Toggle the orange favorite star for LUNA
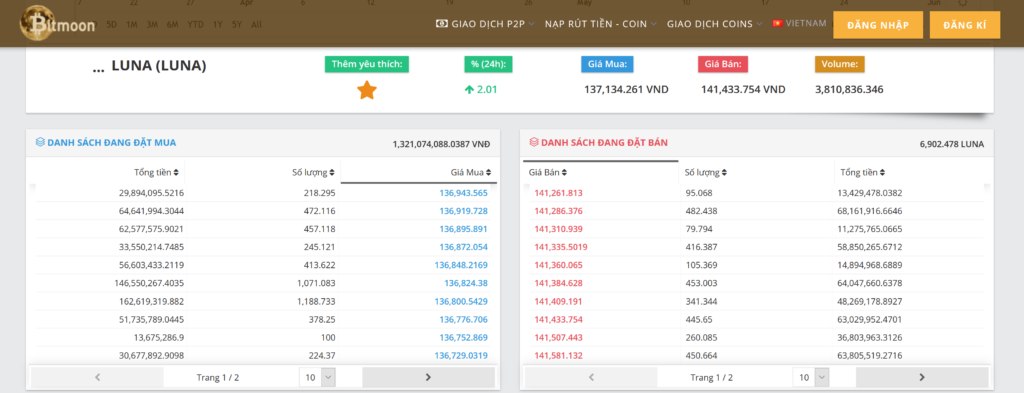This screenshot has width=1024, height=393. [x=367, y=90]
